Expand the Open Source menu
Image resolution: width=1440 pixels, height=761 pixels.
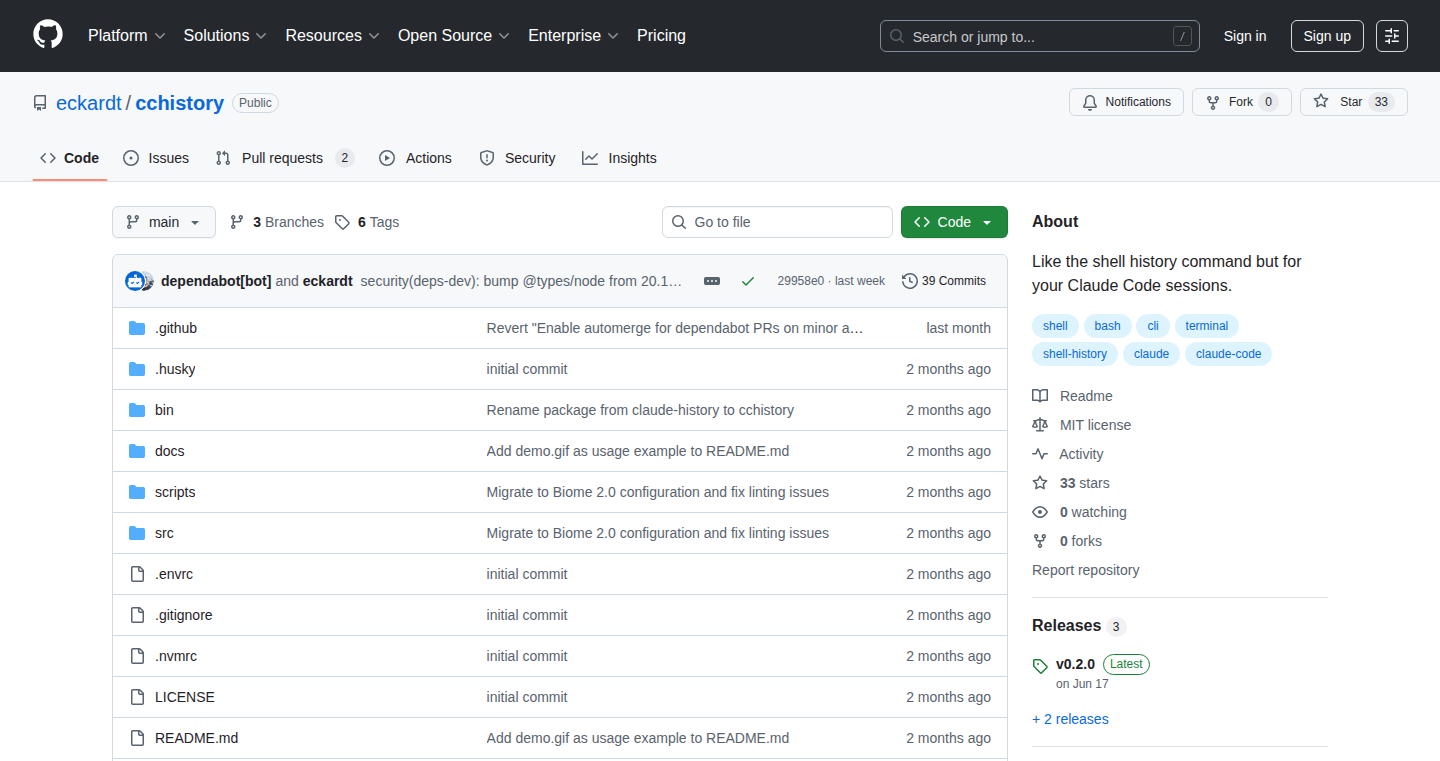(x=454, y=36)
